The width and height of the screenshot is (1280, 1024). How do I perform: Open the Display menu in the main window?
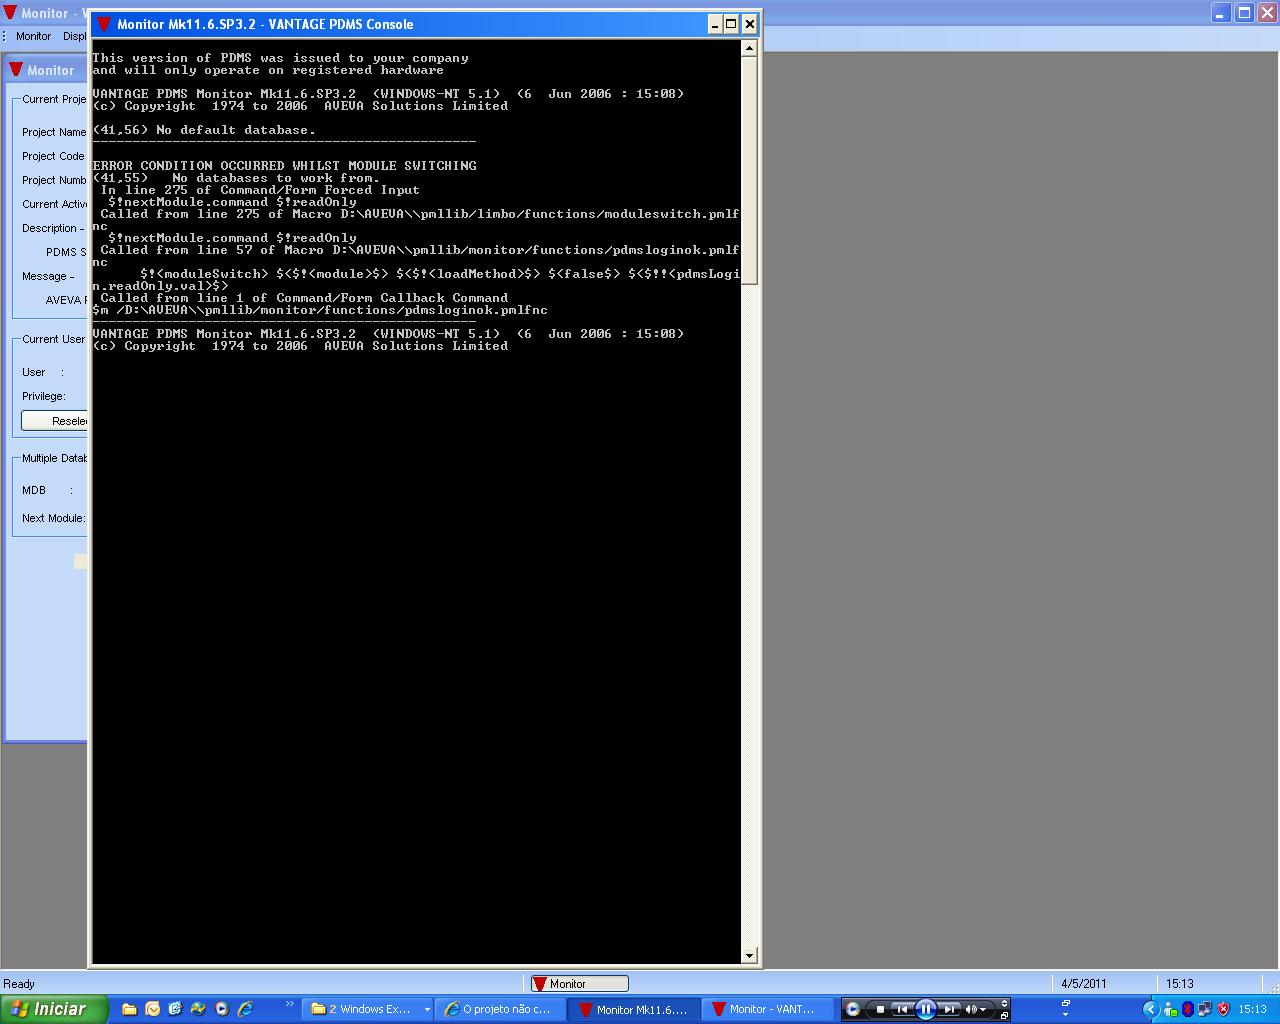pyautogui.click(x=75, y=36)
